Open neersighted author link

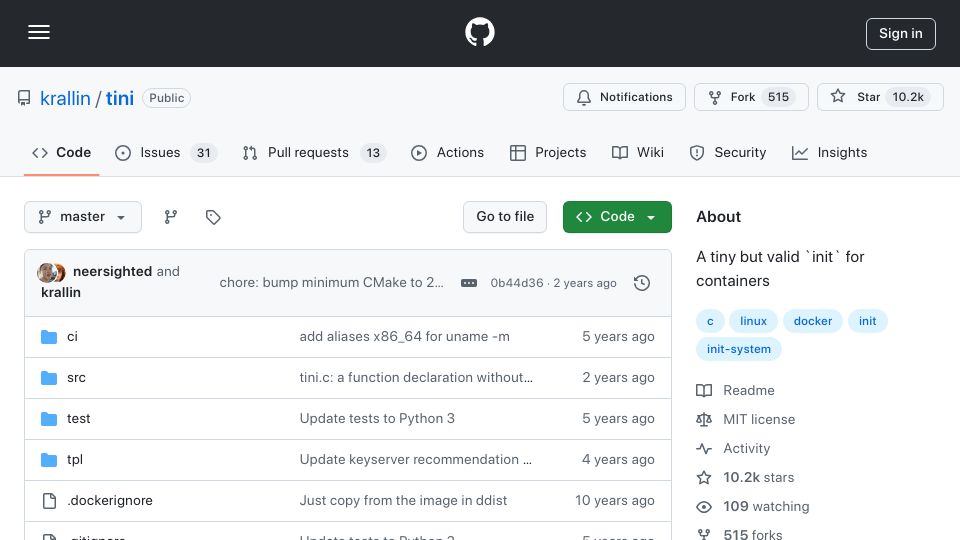click(112, 271)
